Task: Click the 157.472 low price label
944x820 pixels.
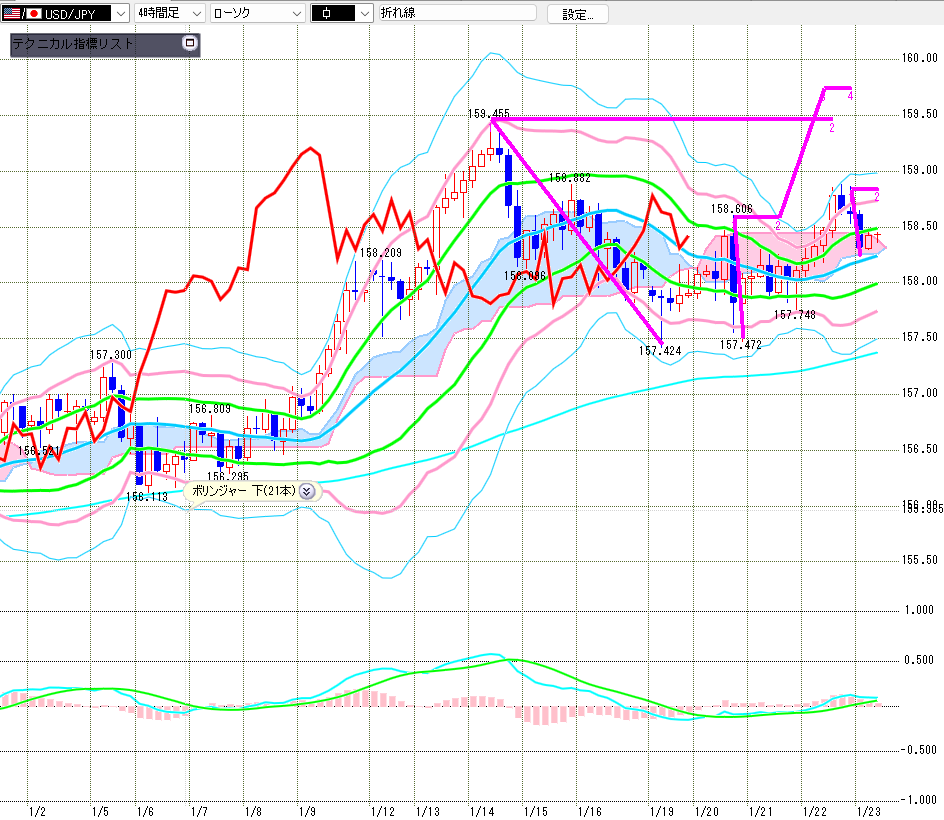Action: (x=741, y=344)
